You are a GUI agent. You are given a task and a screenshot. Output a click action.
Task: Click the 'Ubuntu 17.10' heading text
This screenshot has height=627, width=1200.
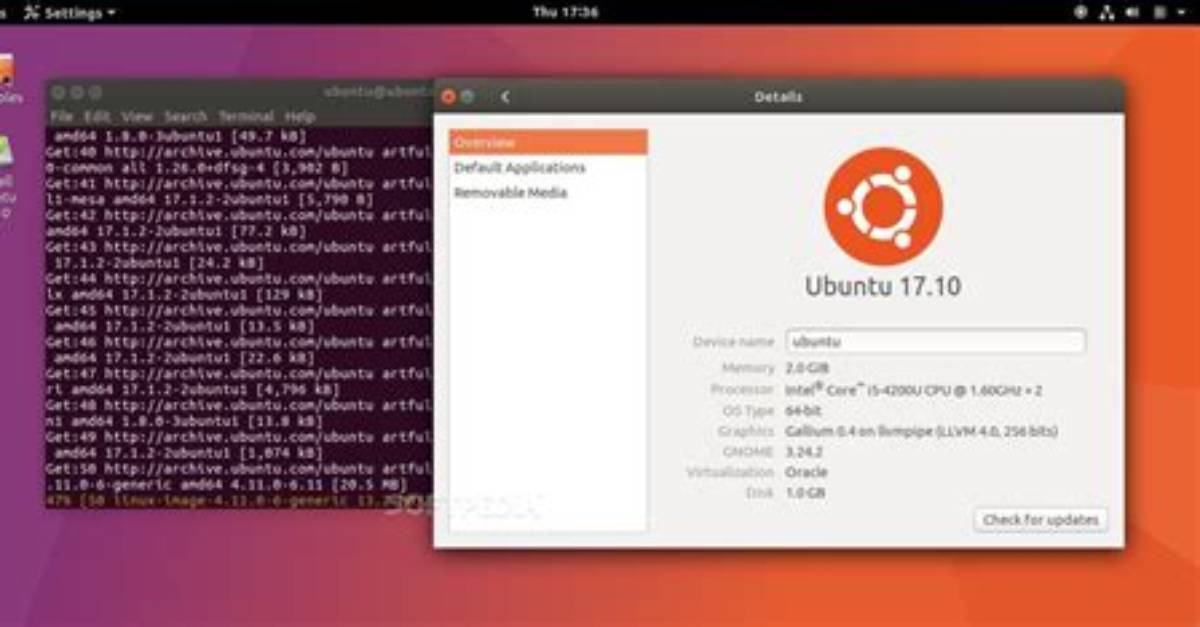883,287
